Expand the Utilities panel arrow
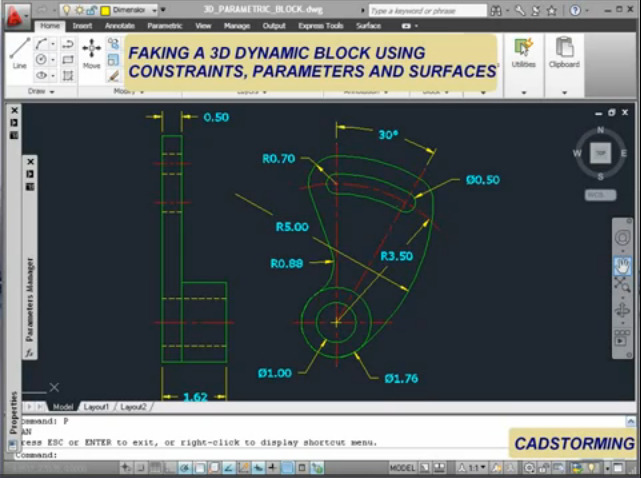Image resolution: width=641 pixels, height=478 pixels. 524,93
